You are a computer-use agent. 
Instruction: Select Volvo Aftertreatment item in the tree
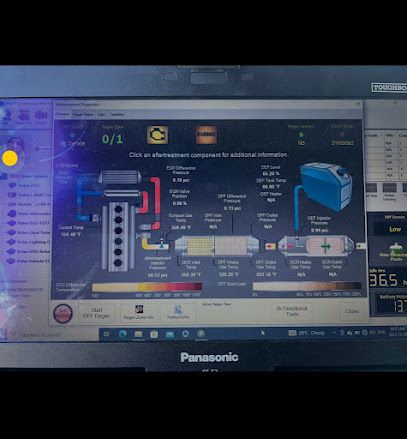pyautogui.click(x=29, y=214)
